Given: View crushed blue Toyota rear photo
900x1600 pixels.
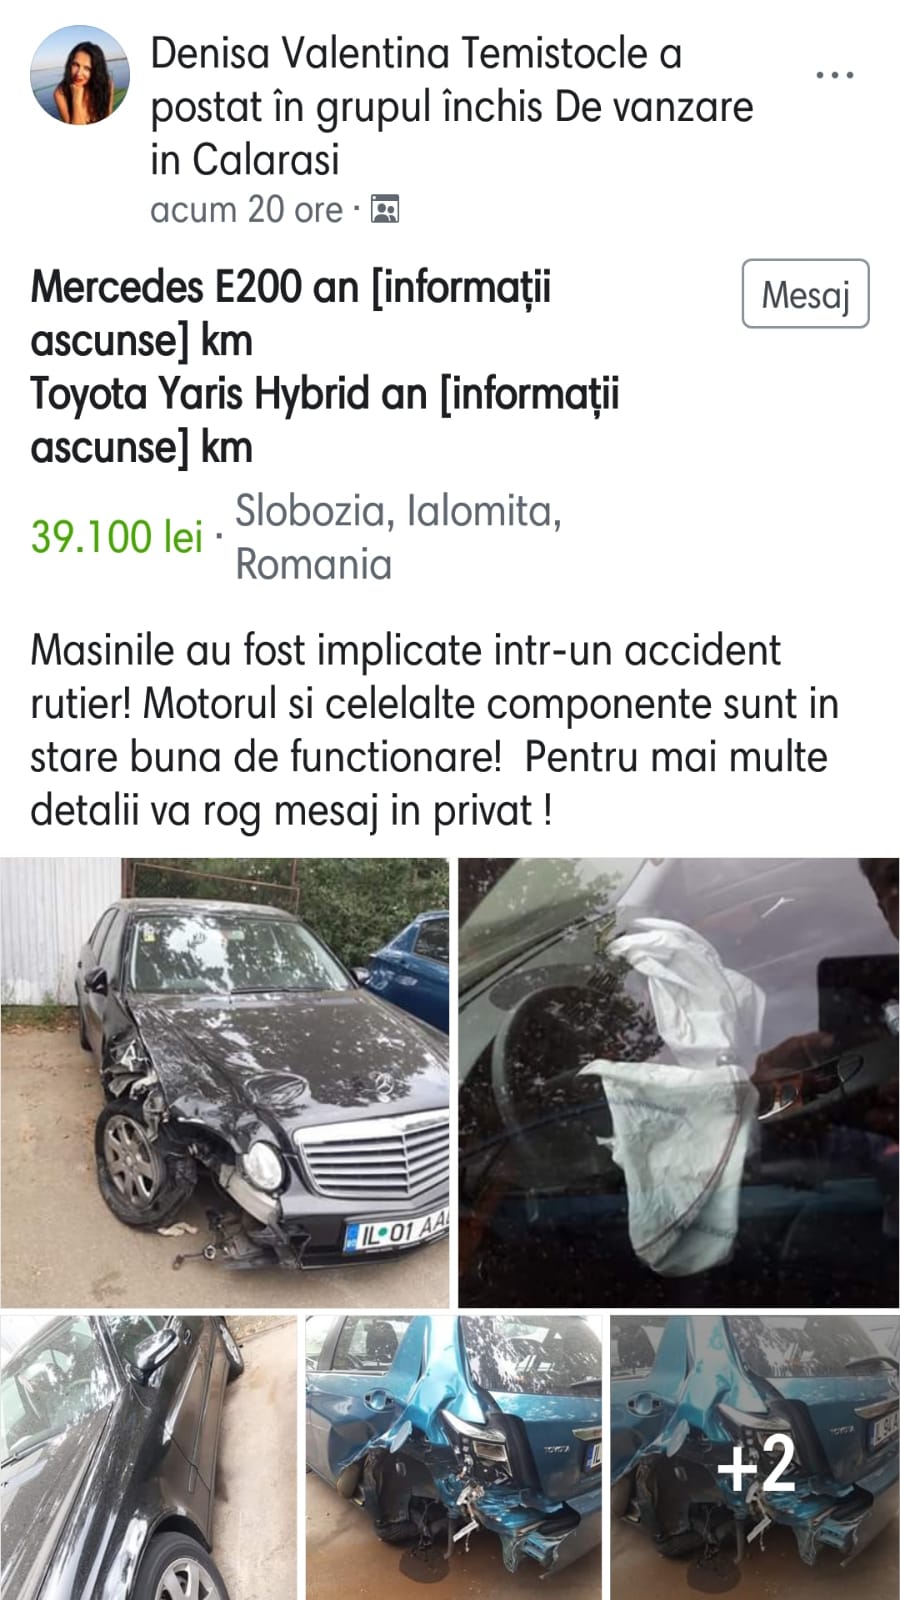Looking at the screenshot, I should click(453, 1458).
